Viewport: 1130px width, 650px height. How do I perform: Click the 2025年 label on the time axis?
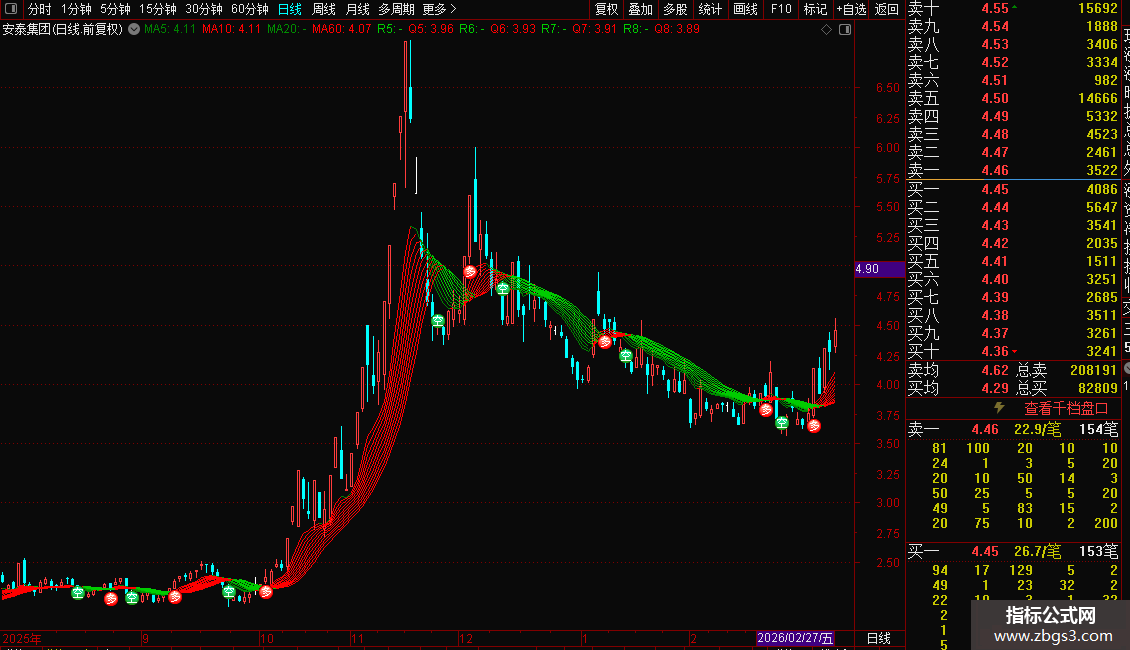22,638
